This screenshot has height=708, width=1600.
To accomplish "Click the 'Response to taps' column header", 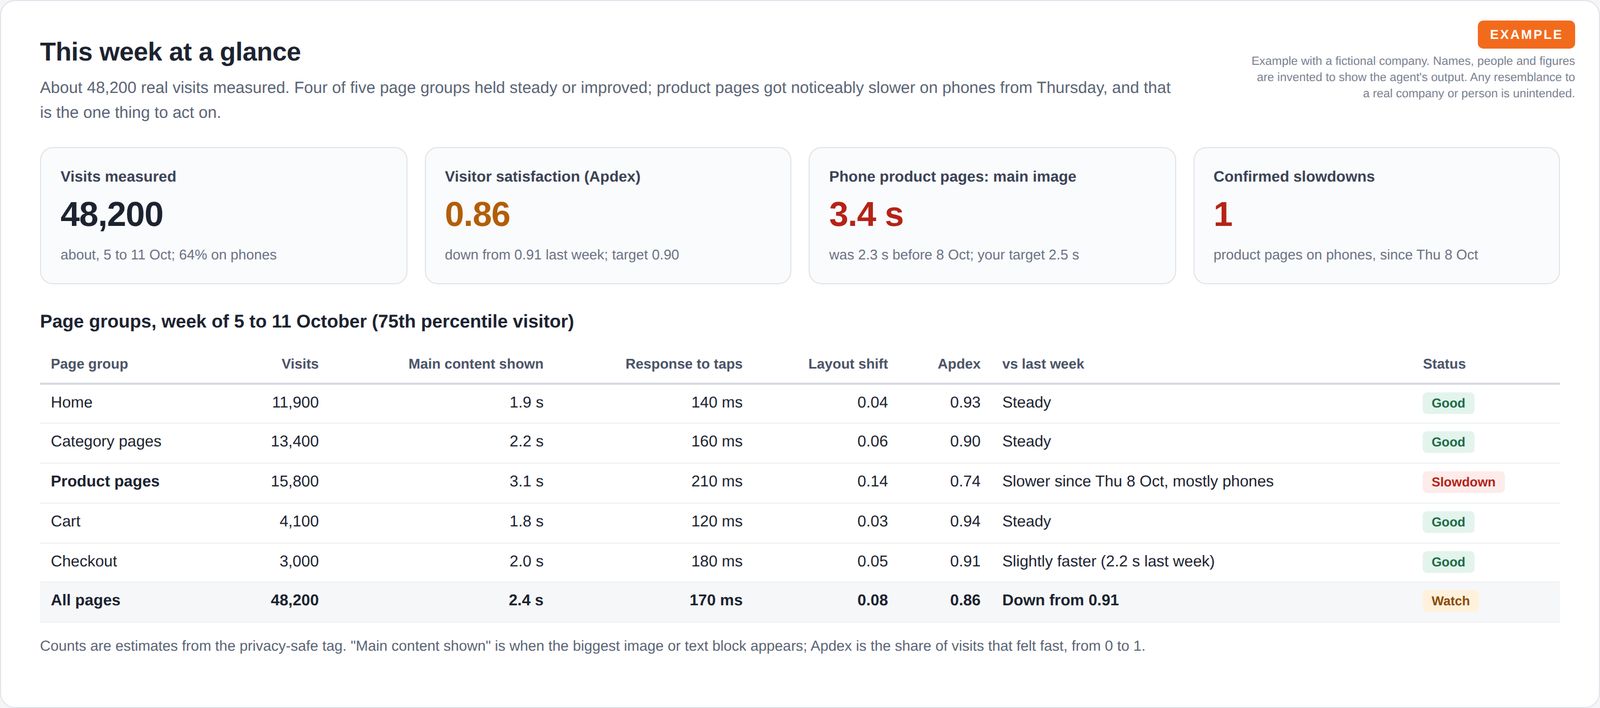I will click(684, 364).
